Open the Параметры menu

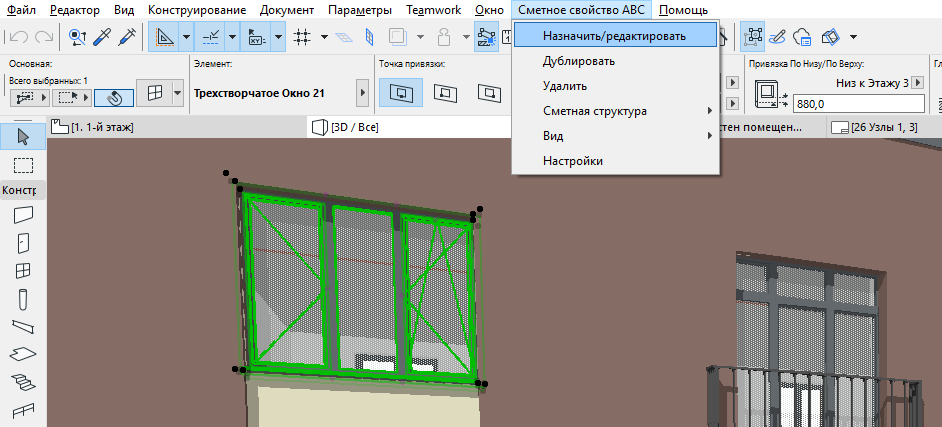tap(360, 10)
